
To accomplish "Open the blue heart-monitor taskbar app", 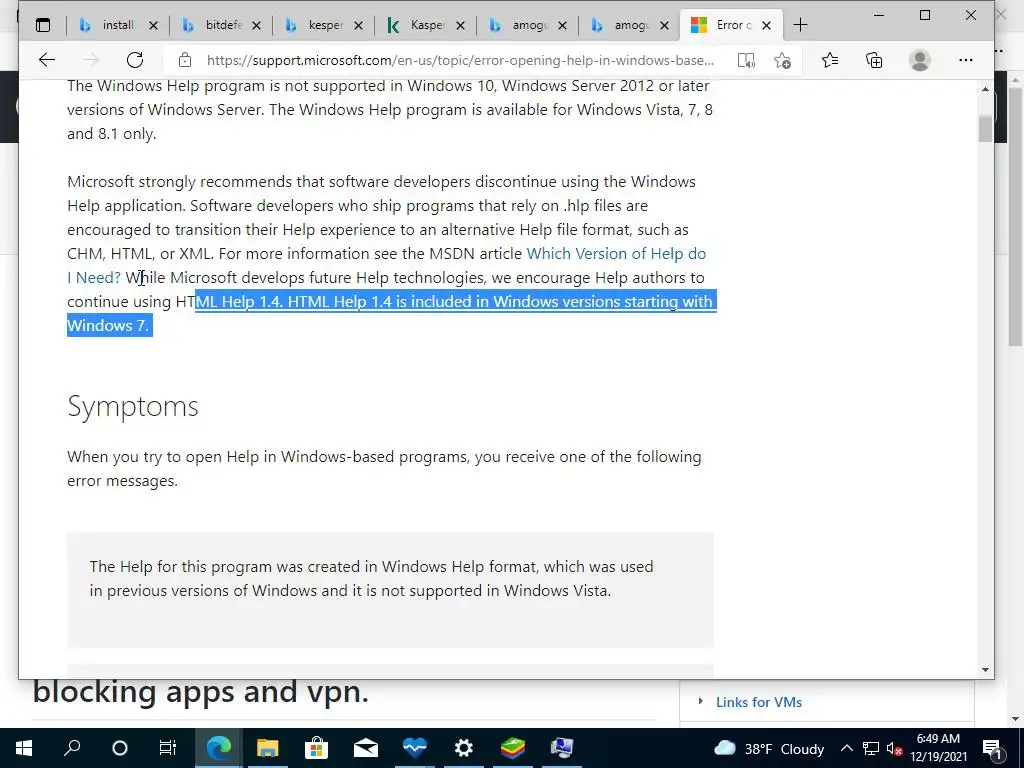I will point(415,748).
